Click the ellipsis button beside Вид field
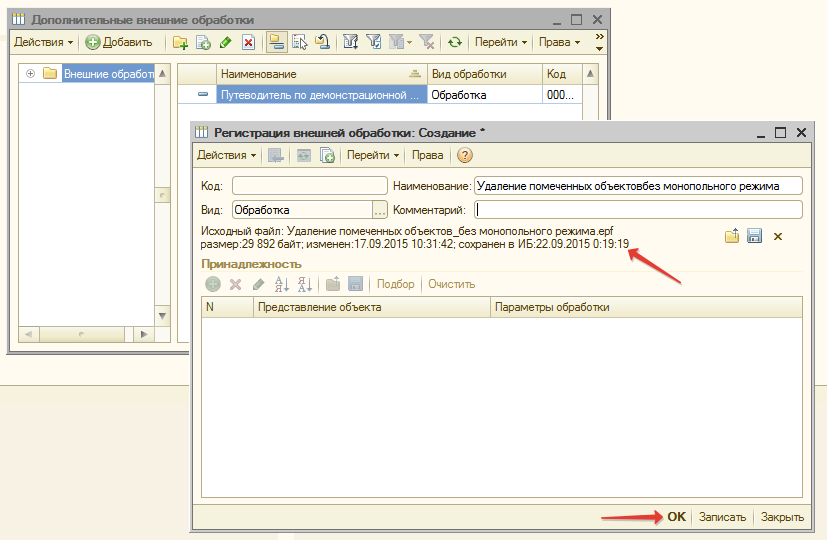 point(379,210)
